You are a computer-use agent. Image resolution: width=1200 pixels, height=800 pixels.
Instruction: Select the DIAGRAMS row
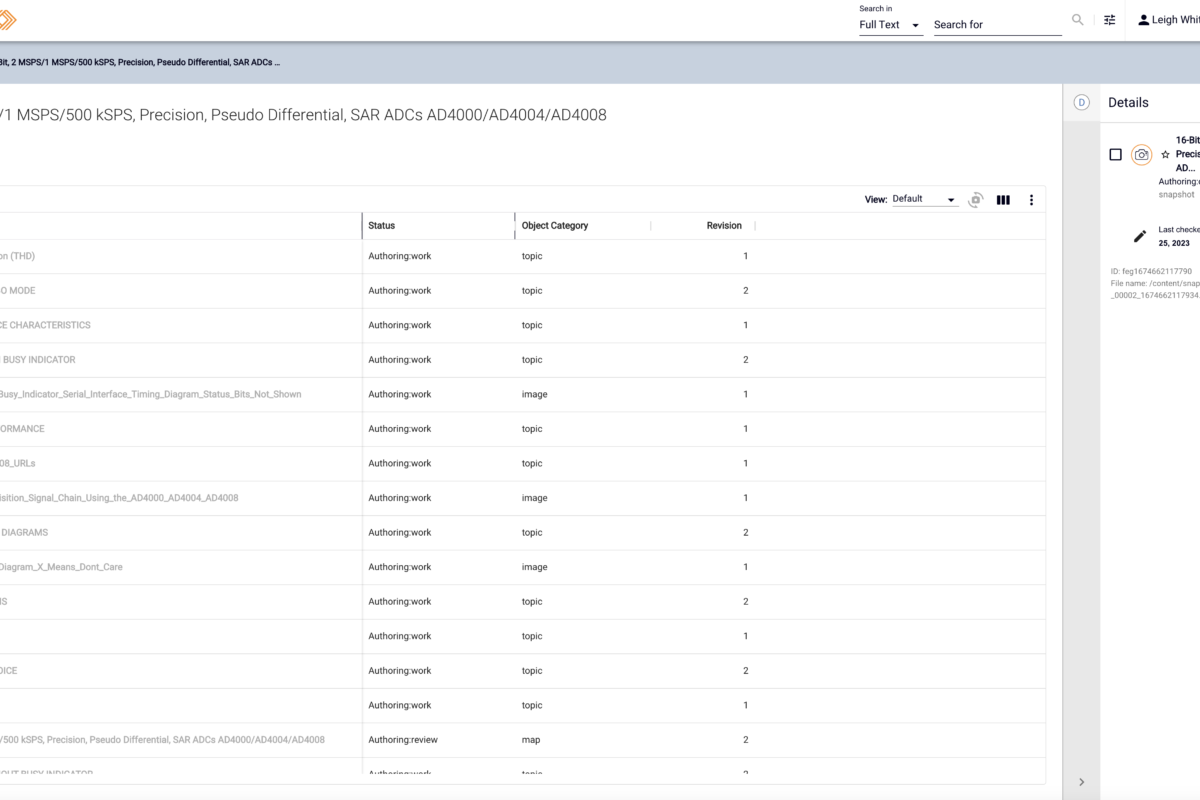(522, 533)
